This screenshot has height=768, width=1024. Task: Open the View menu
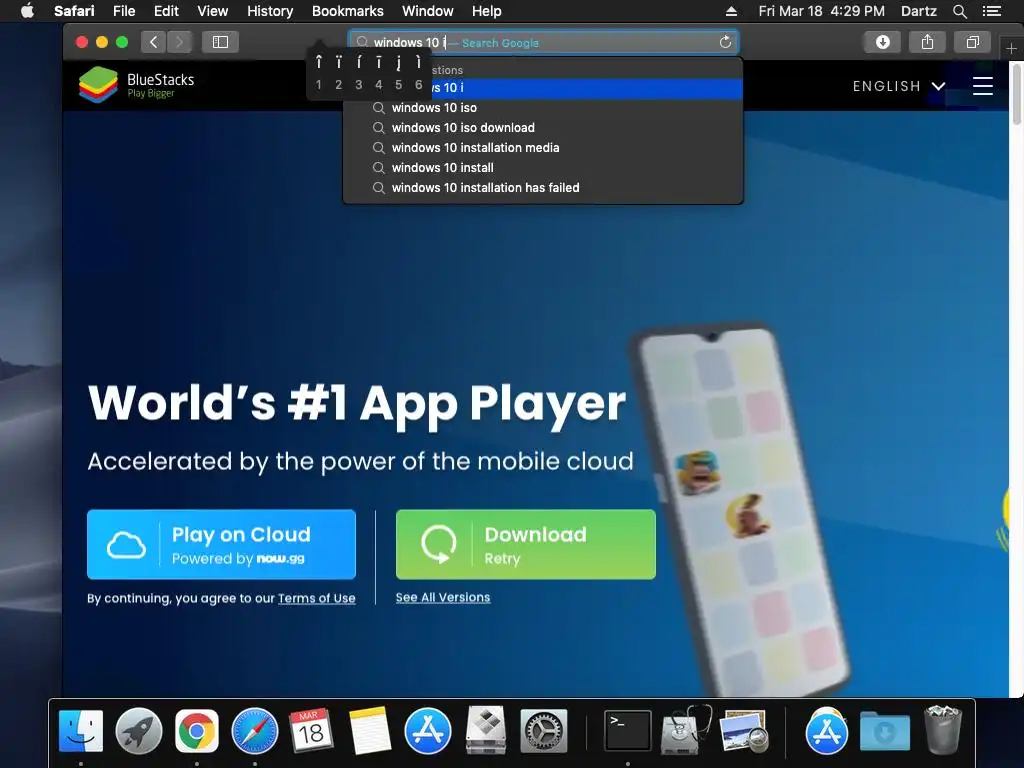pos(213,11)
